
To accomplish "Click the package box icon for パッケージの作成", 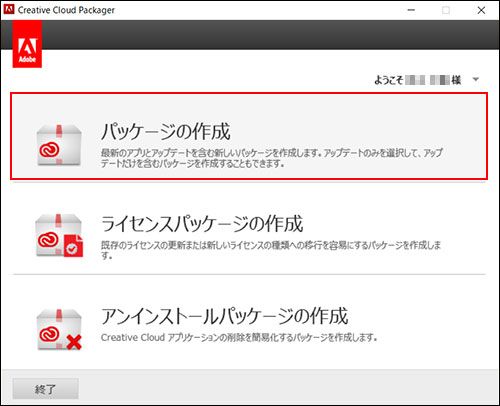I will click(x=59, y=145).
